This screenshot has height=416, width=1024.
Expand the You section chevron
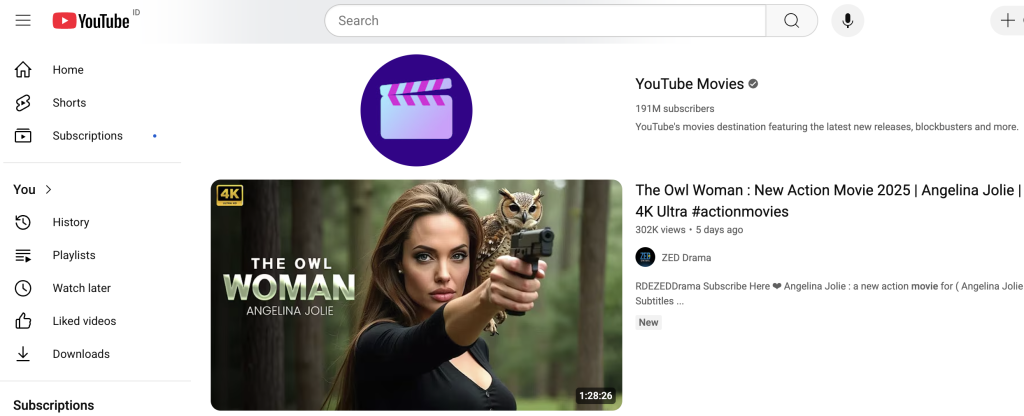coord(48,189)
